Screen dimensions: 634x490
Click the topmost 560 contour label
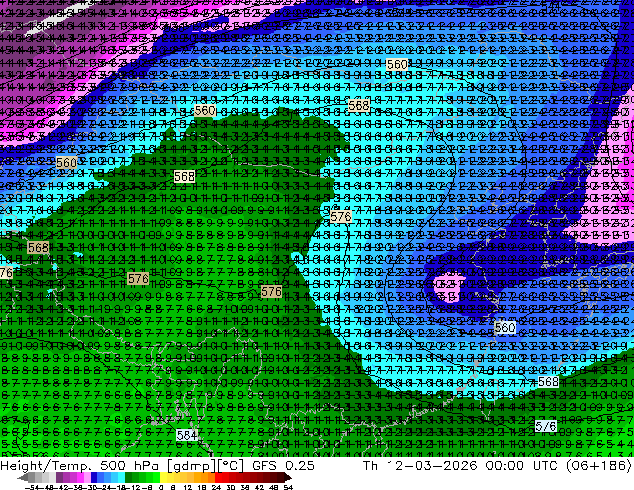[x=397, y=65]
